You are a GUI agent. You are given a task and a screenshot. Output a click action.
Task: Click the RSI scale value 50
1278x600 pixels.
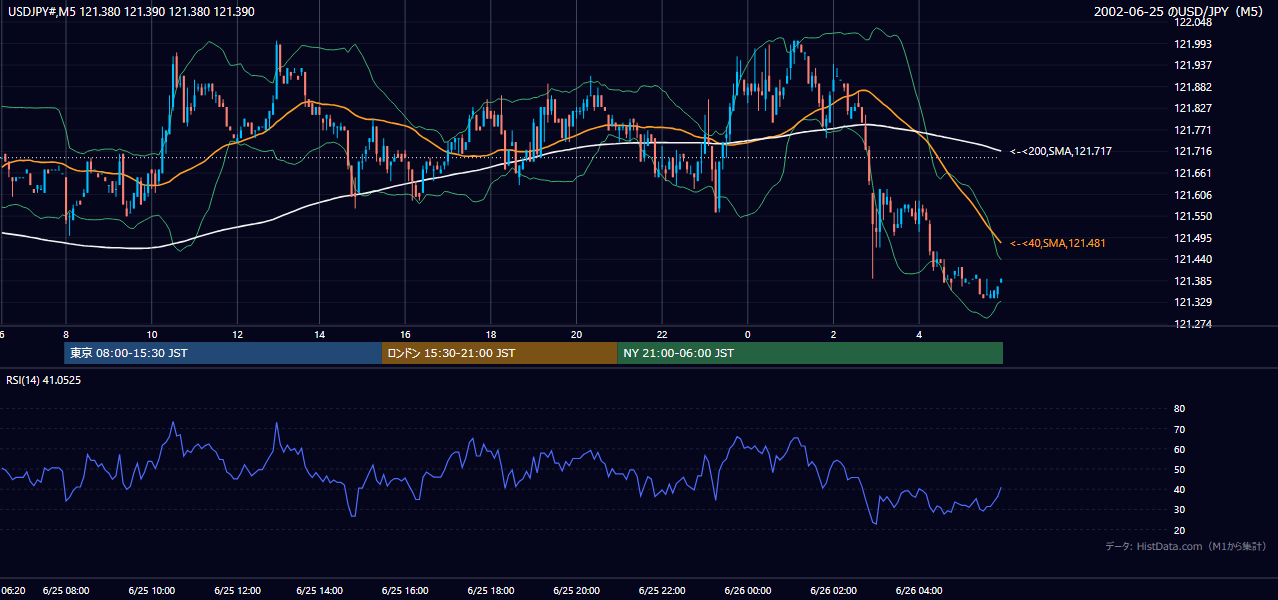pos(1180,469)
